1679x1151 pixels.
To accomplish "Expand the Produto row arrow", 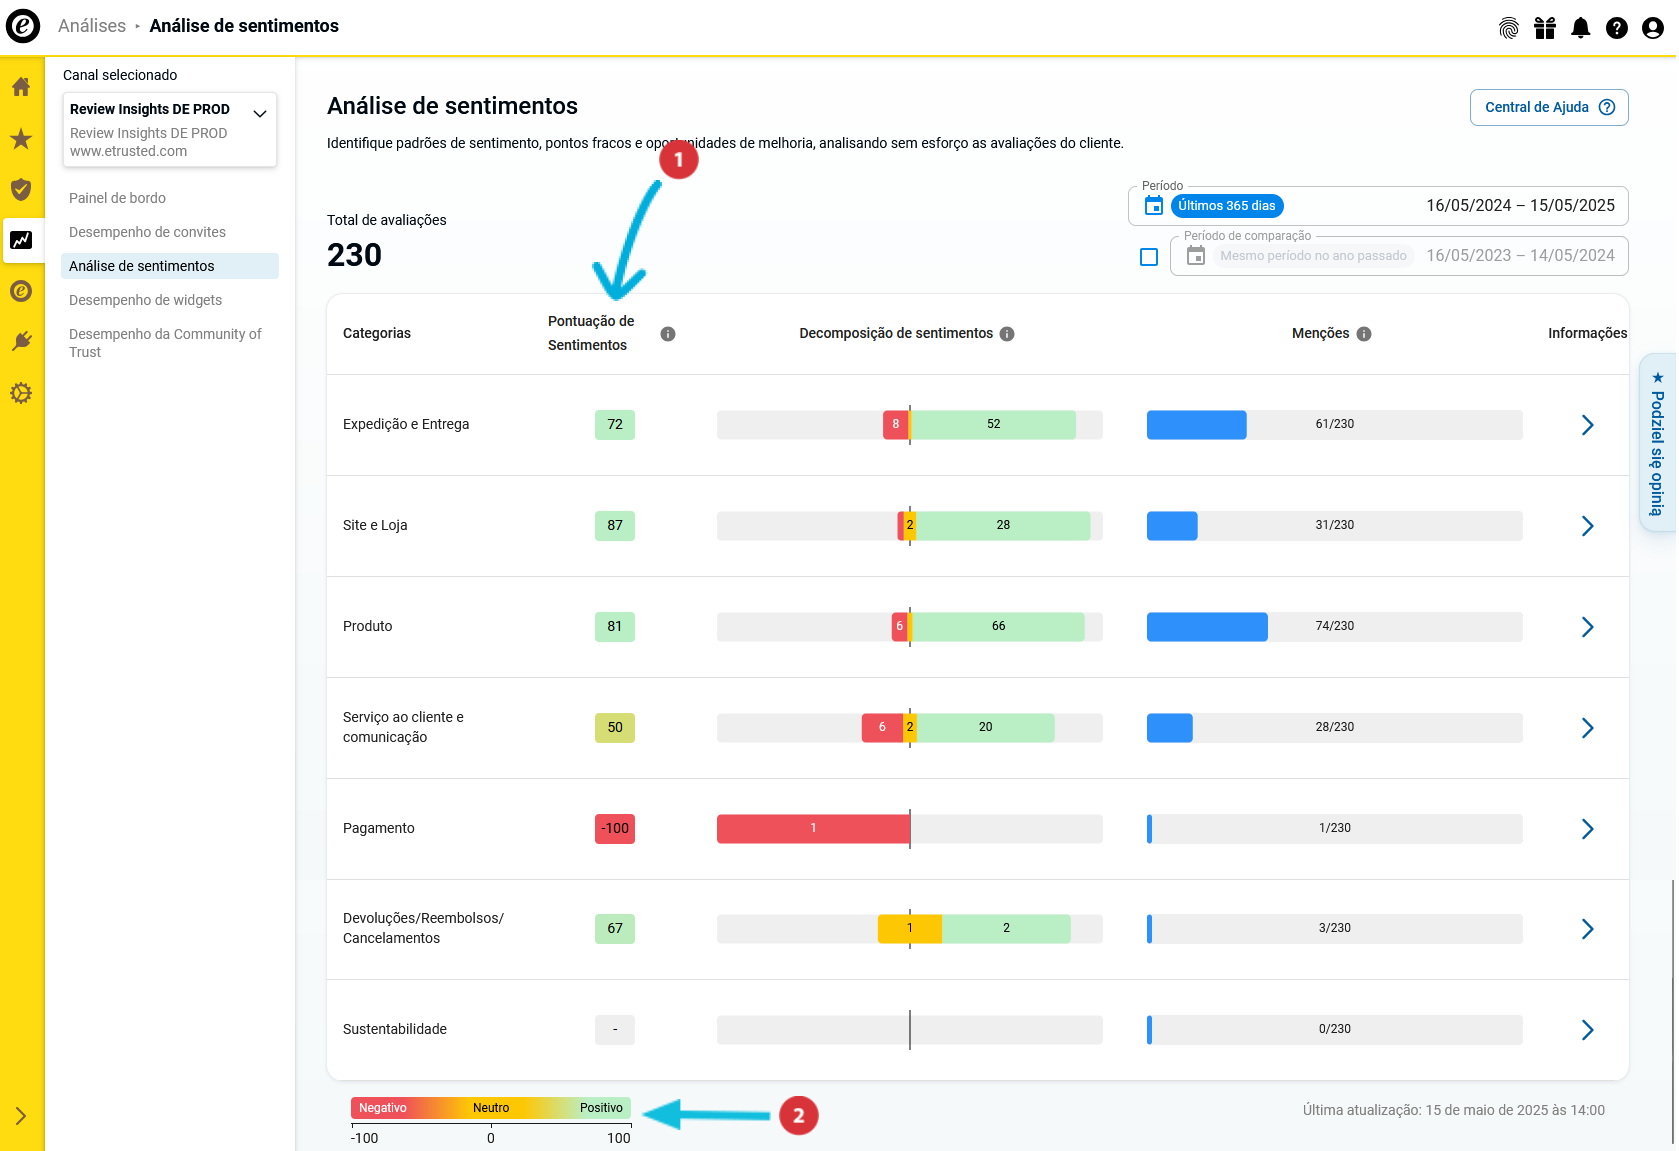I will tap(1587, 627).
